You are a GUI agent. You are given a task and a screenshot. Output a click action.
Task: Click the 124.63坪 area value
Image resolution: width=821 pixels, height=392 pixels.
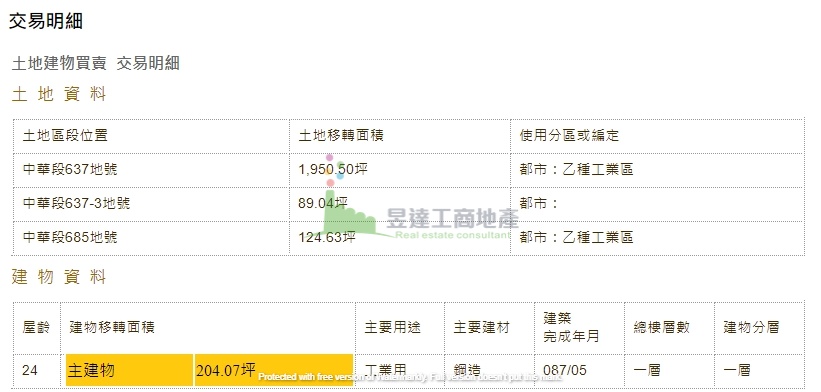click(327, 237)
